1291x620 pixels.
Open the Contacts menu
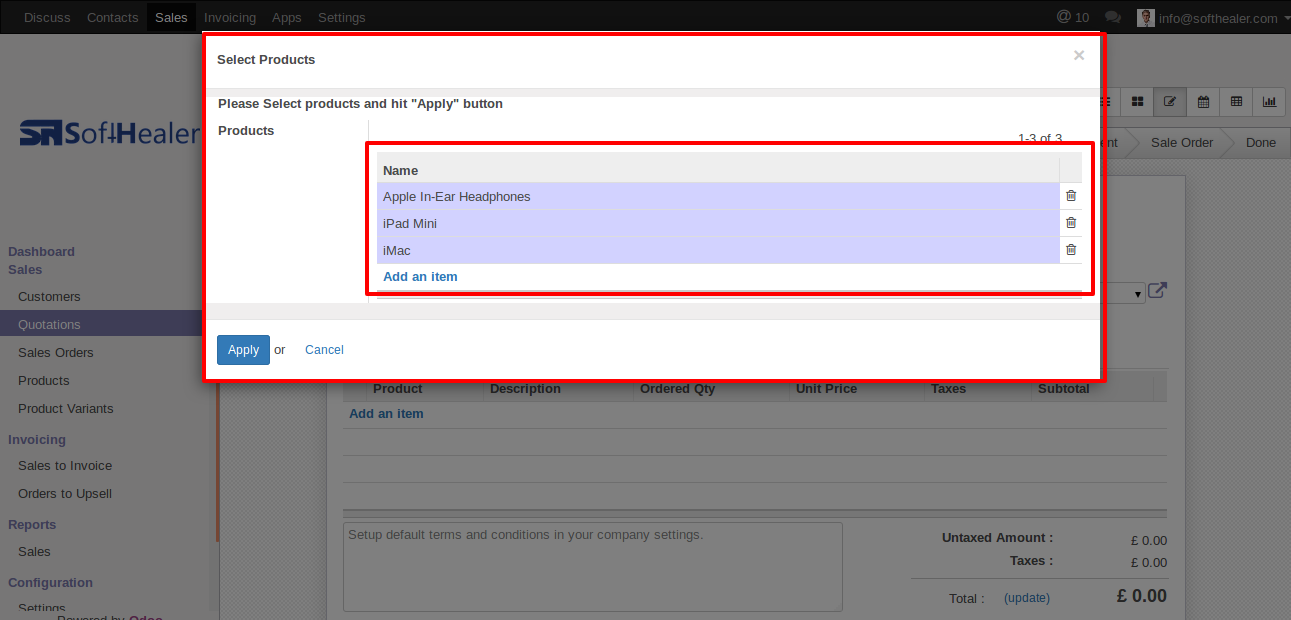pyautogui.click(x=113, y=17)
